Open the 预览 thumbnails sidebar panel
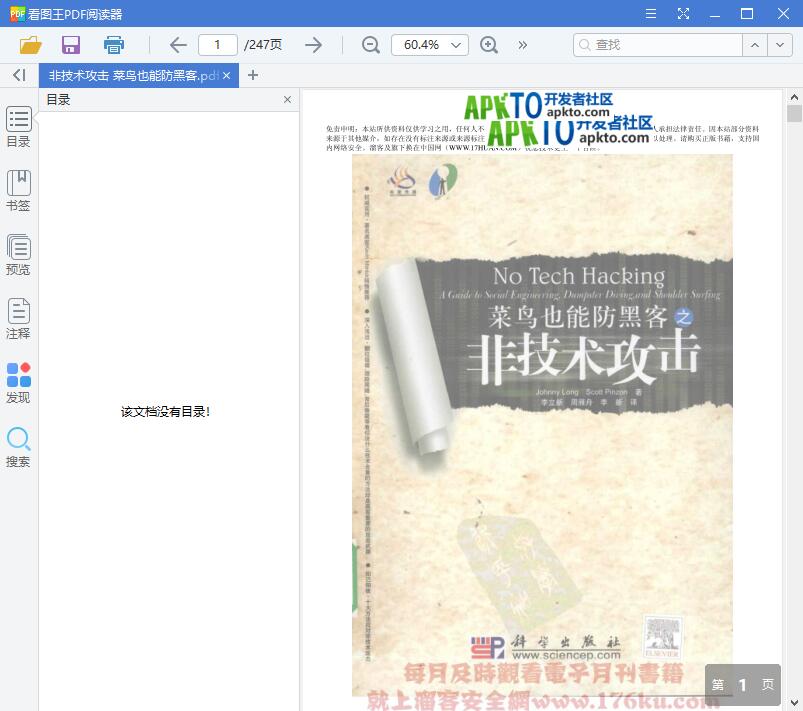This screenshot has height=711, width=803. pos(18,255)
